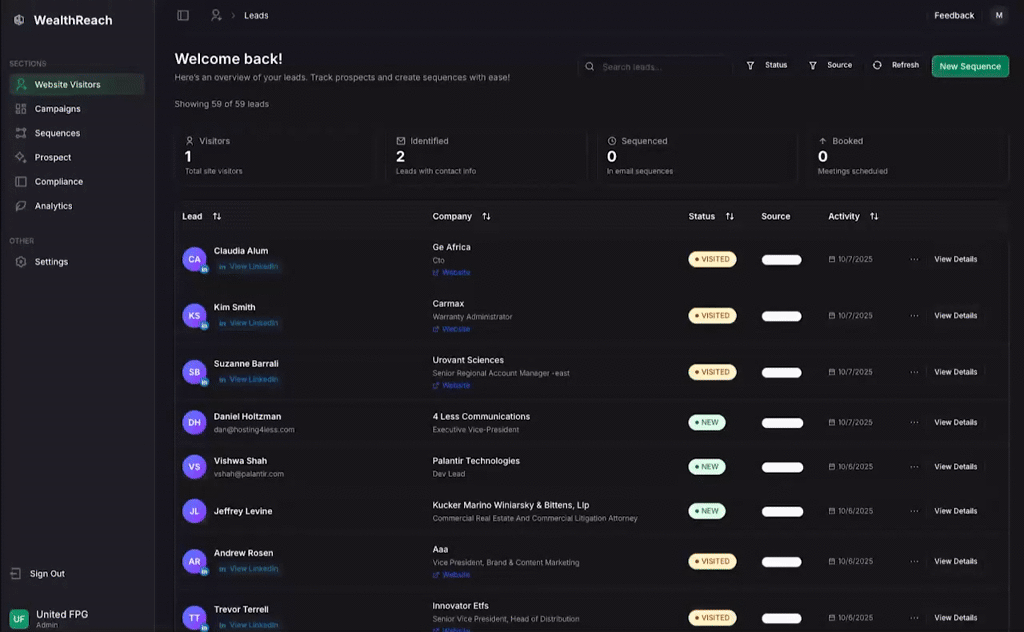Click the M profile avatar
The height and width of the screenshot is (632, 1024).
coord(998,15)
